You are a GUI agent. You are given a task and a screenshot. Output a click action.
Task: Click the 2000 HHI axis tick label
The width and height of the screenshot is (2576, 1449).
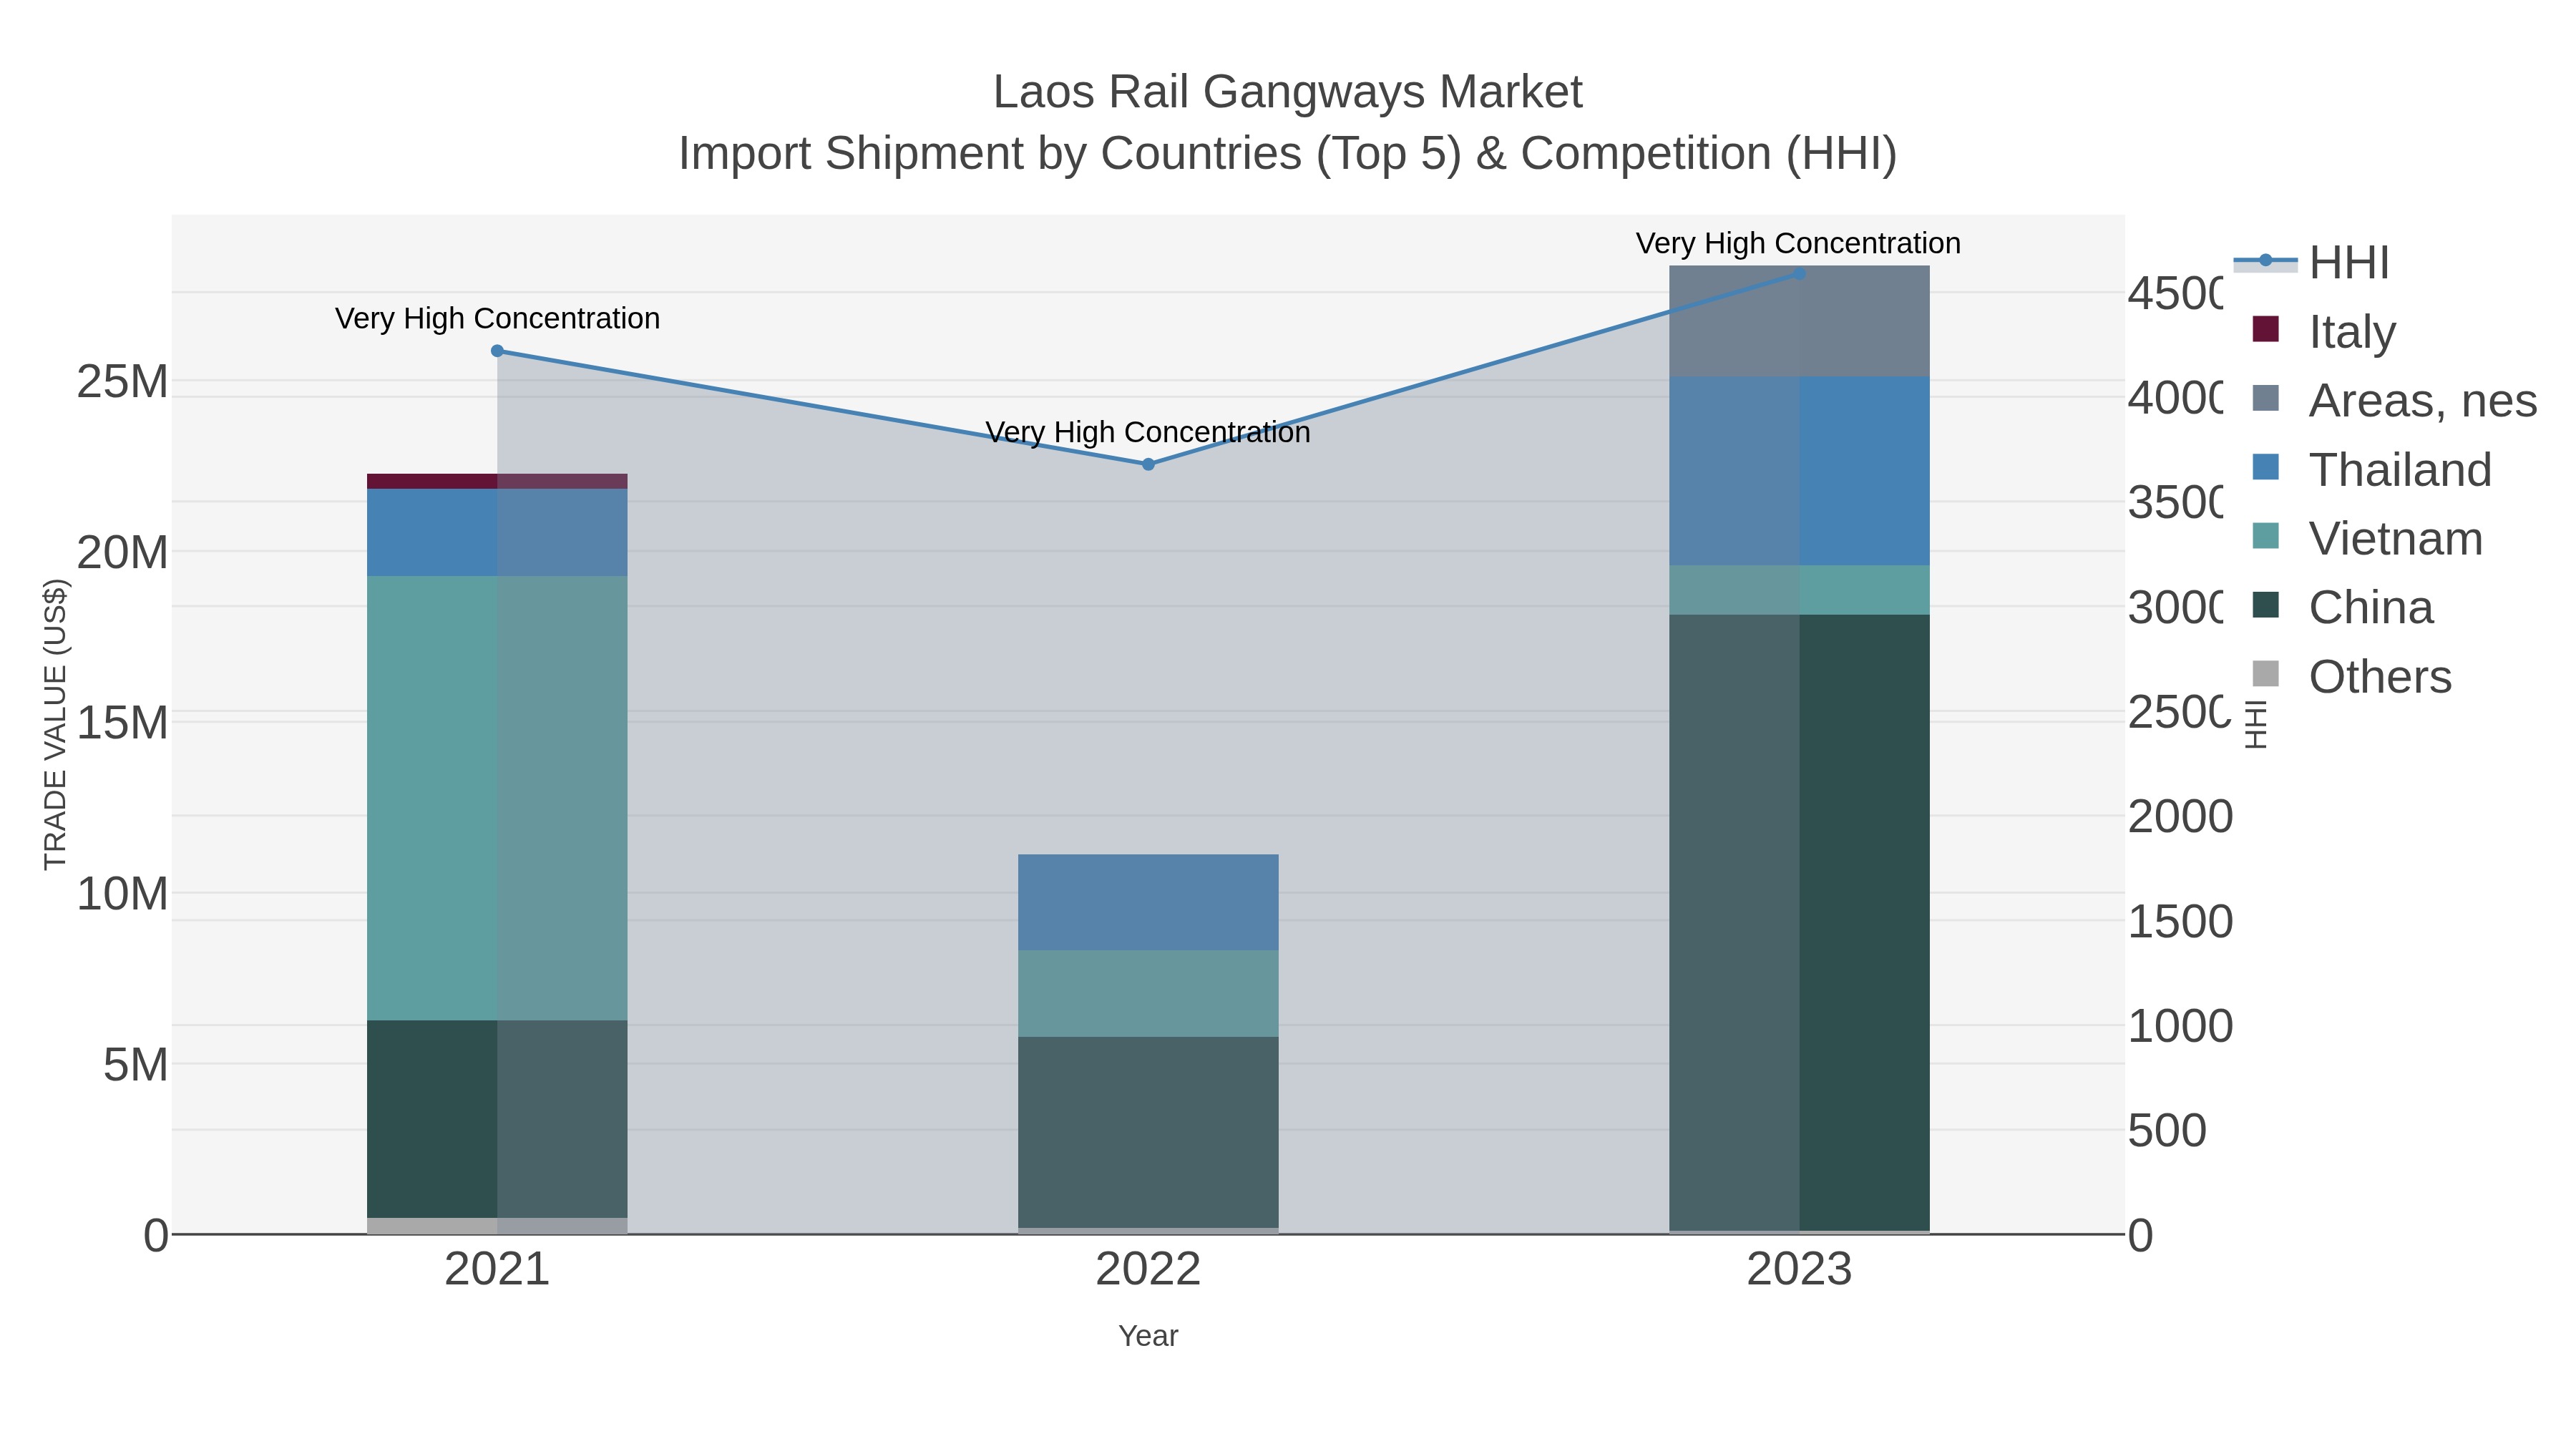pyautogui.click(x=2180, y=816)
